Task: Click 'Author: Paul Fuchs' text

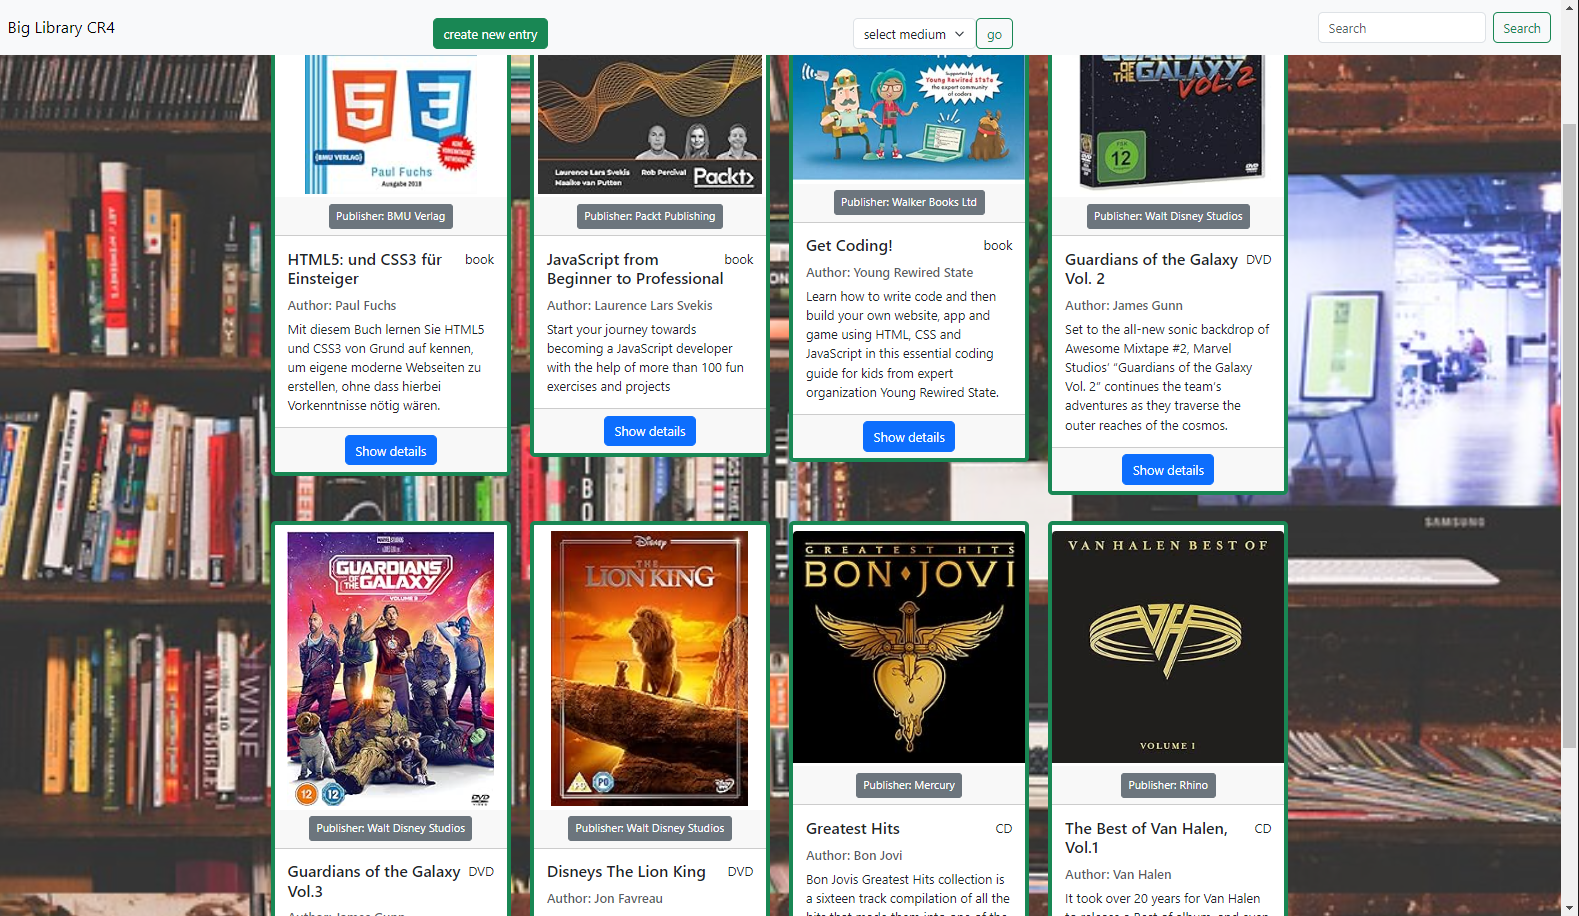Action: 342,306
